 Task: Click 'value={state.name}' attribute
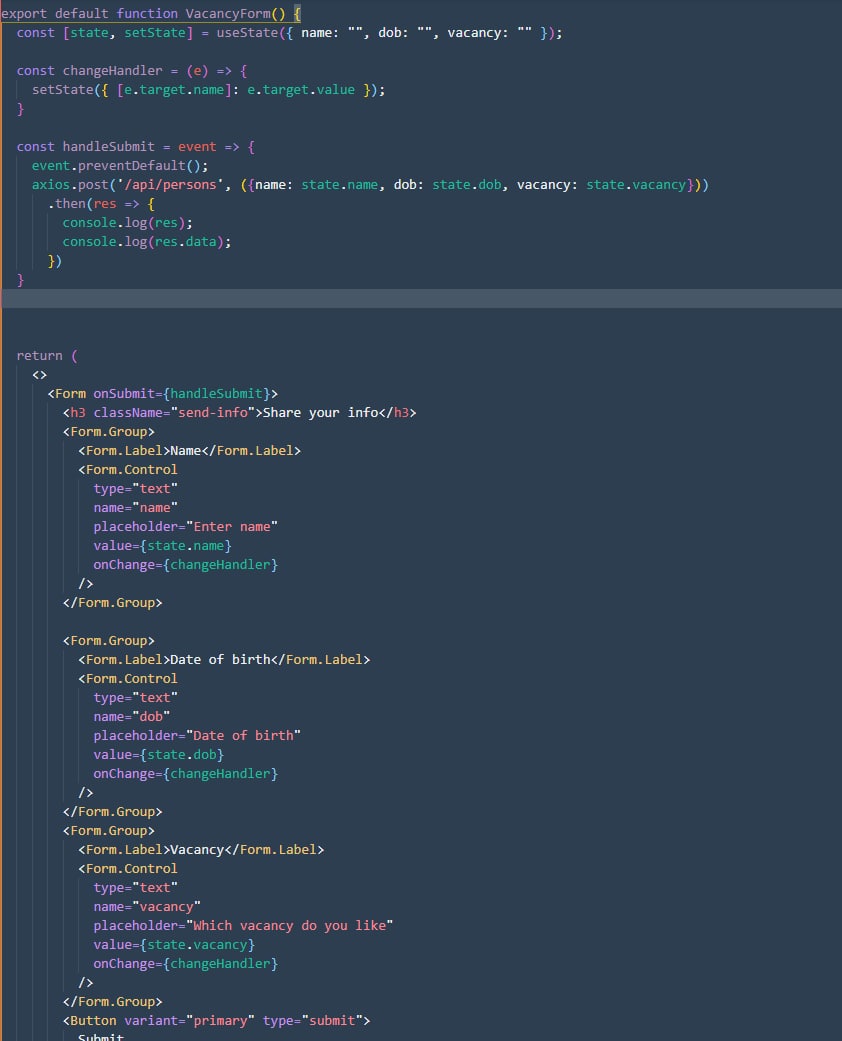pos(162,546)
